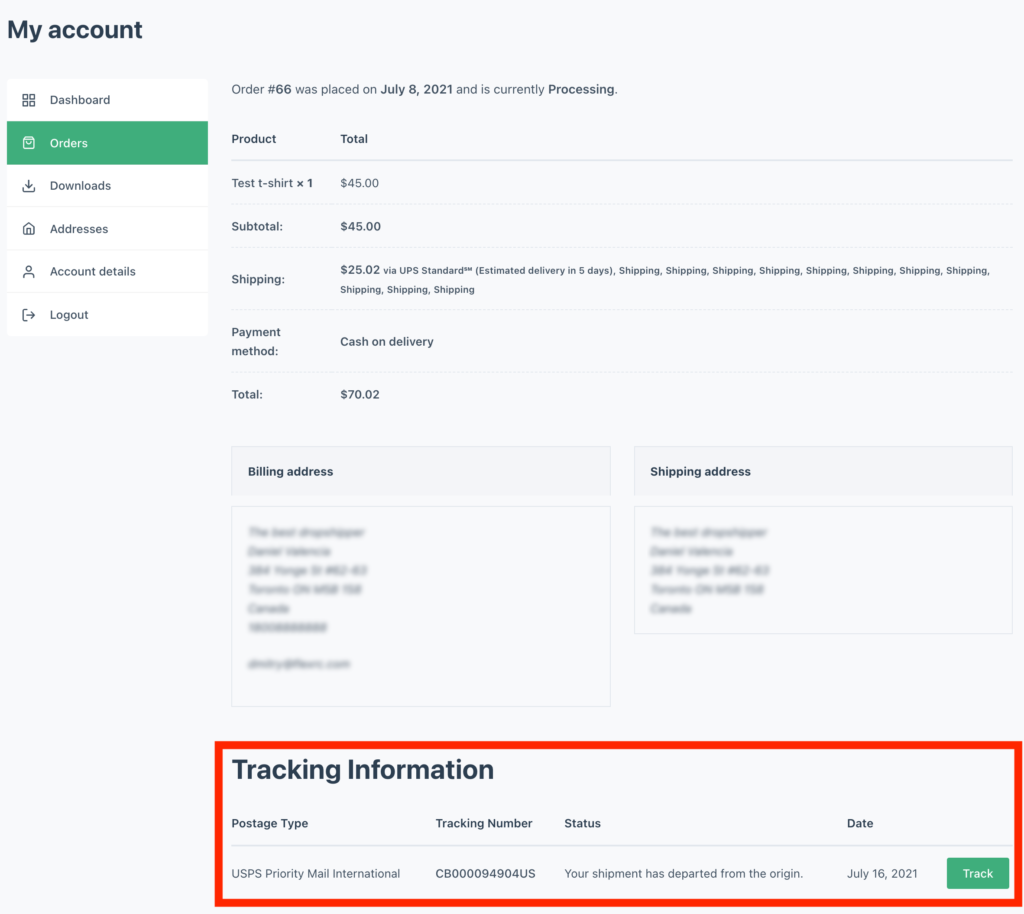Go to the Downloads section
1024x914 pixels.
click(80, 186)
